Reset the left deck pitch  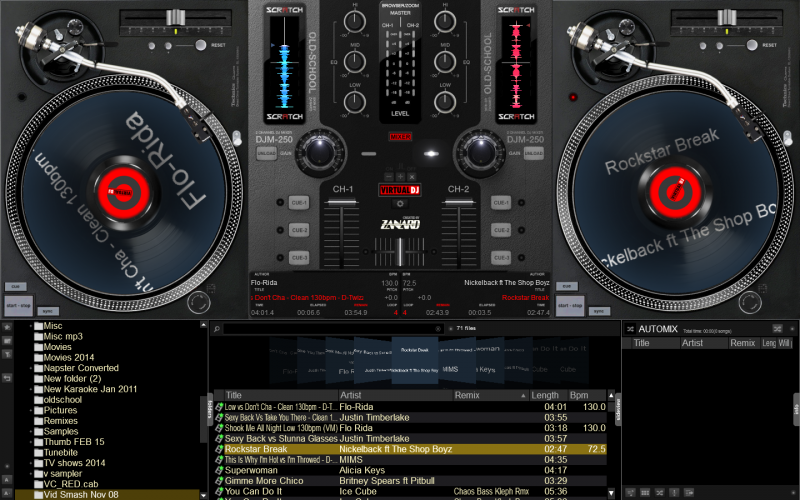[x=201, y=45]
